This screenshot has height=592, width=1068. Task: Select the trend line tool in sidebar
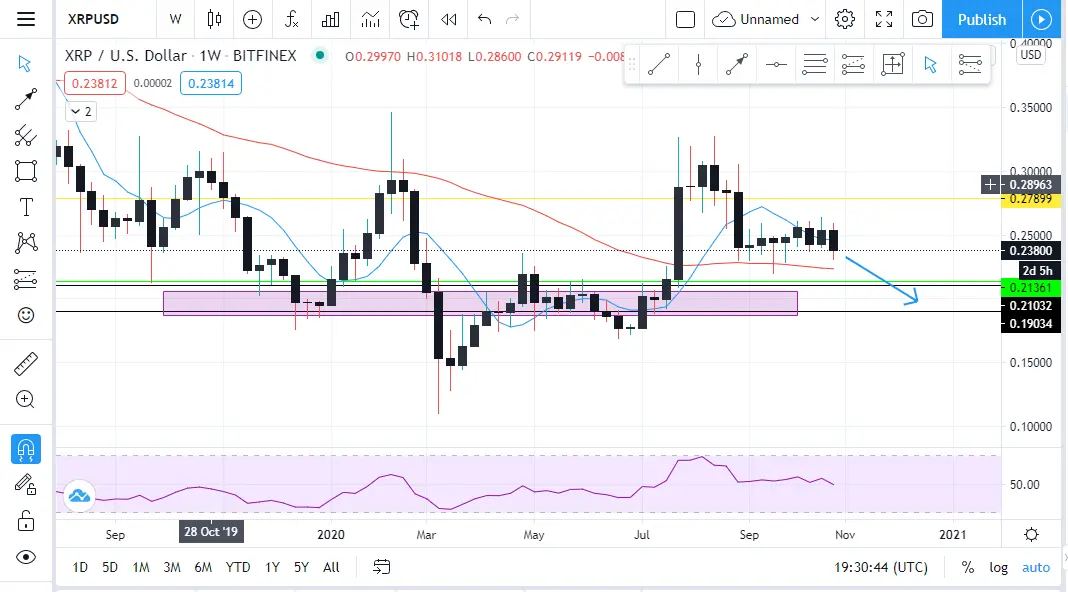click(25, 99)
